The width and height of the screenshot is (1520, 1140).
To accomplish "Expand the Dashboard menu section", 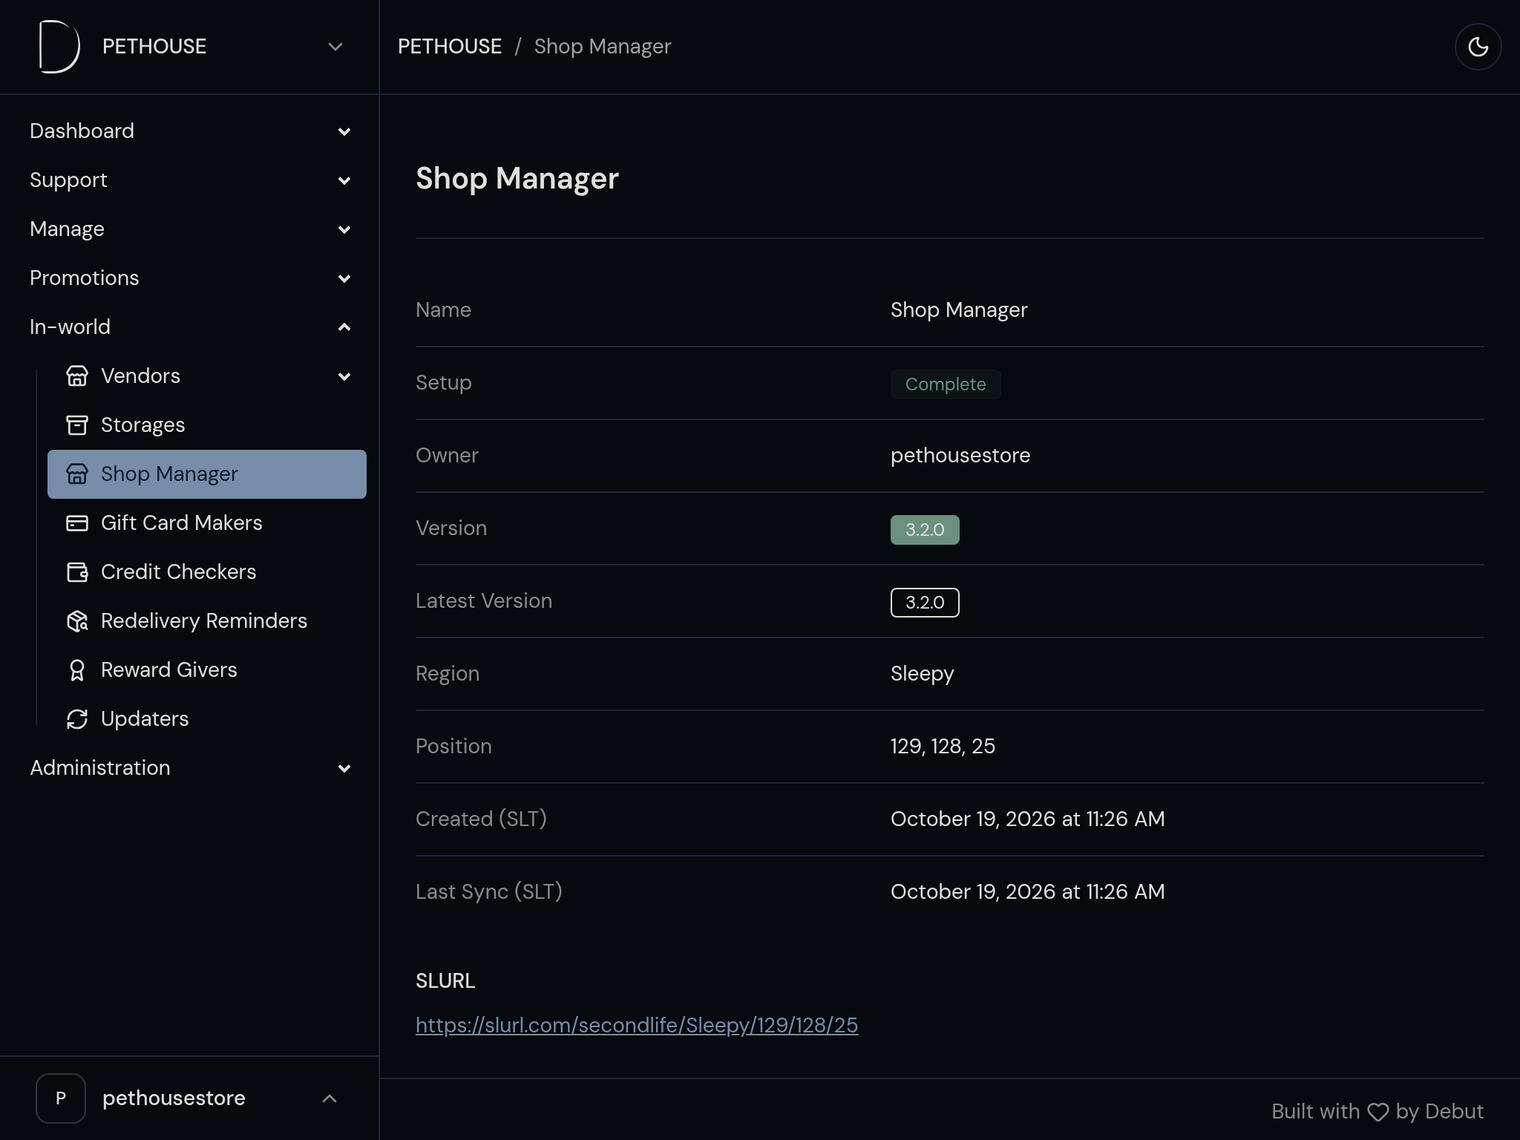I will (x=190, y=131).
